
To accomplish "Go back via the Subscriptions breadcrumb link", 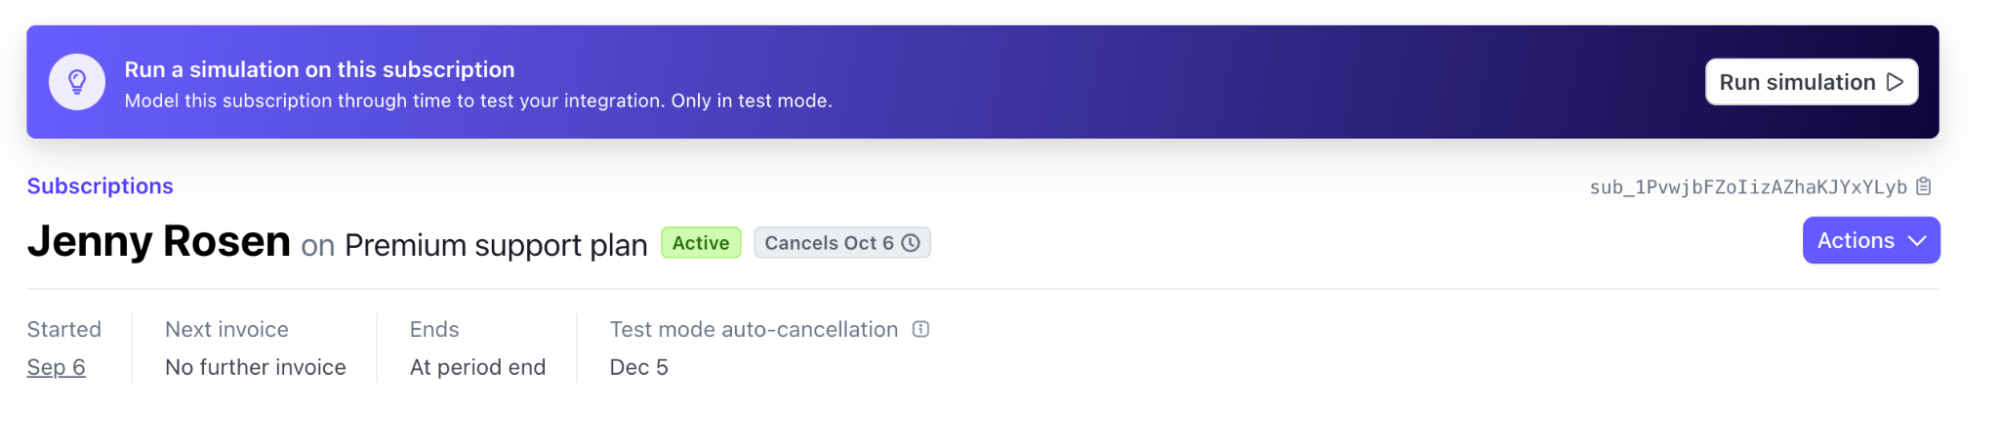I will 100,186.
